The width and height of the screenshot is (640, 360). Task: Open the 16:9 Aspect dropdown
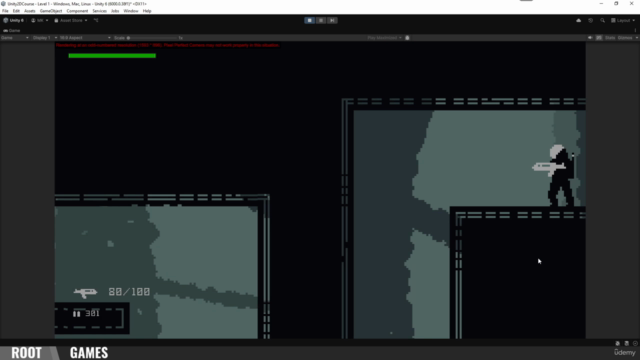click(85, 38)
